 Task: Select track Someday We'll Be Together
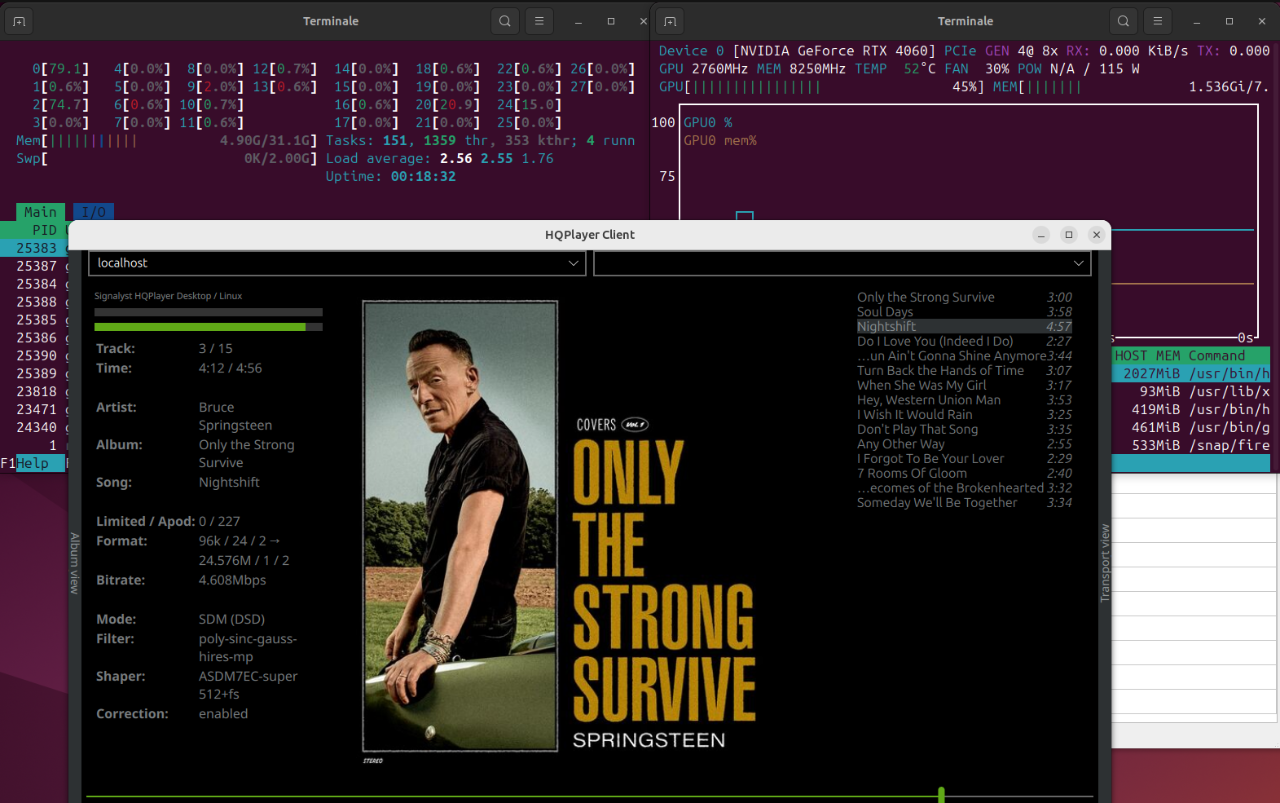click(x=964, y=502)
